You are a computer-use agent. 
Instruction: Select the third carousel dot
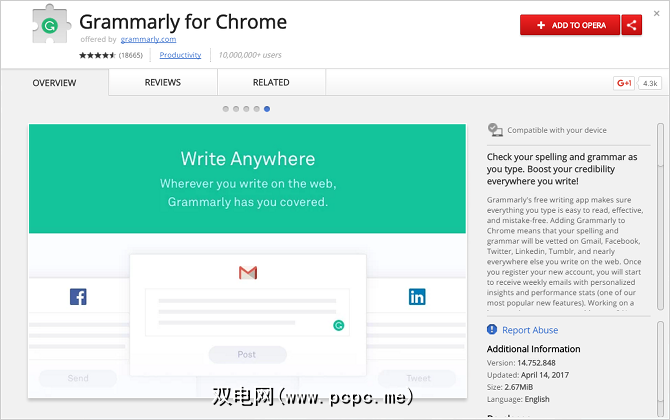246,109
